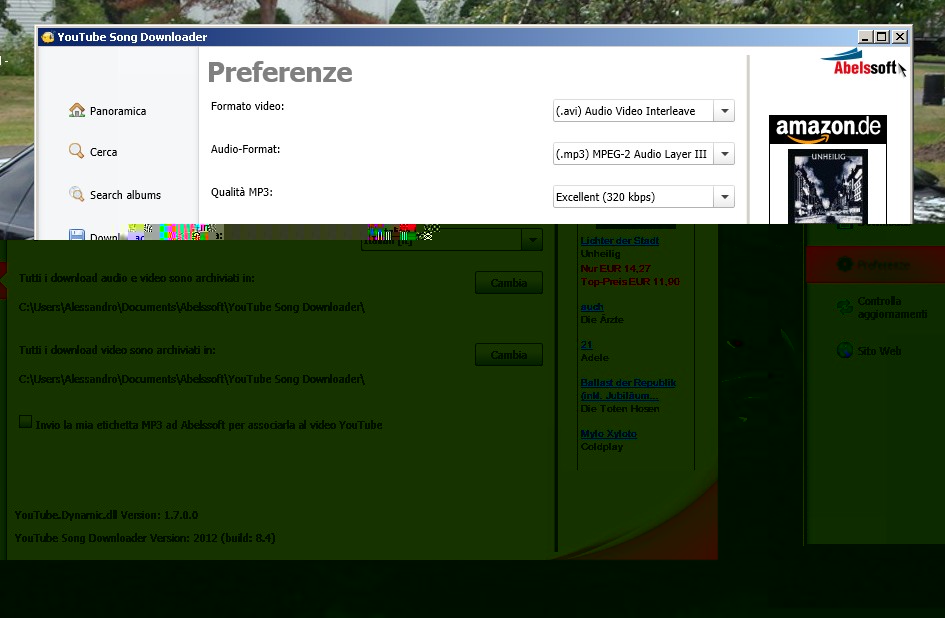
Task: Maximize the YouTube Song Downloader window
Action: [882, 37]
